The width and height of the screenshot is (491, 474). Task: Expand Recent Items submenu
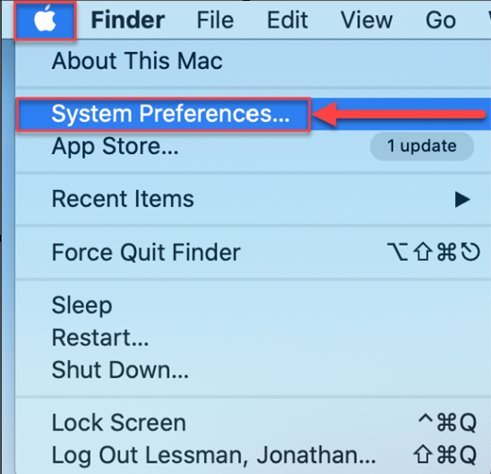[x=253, y=199]
